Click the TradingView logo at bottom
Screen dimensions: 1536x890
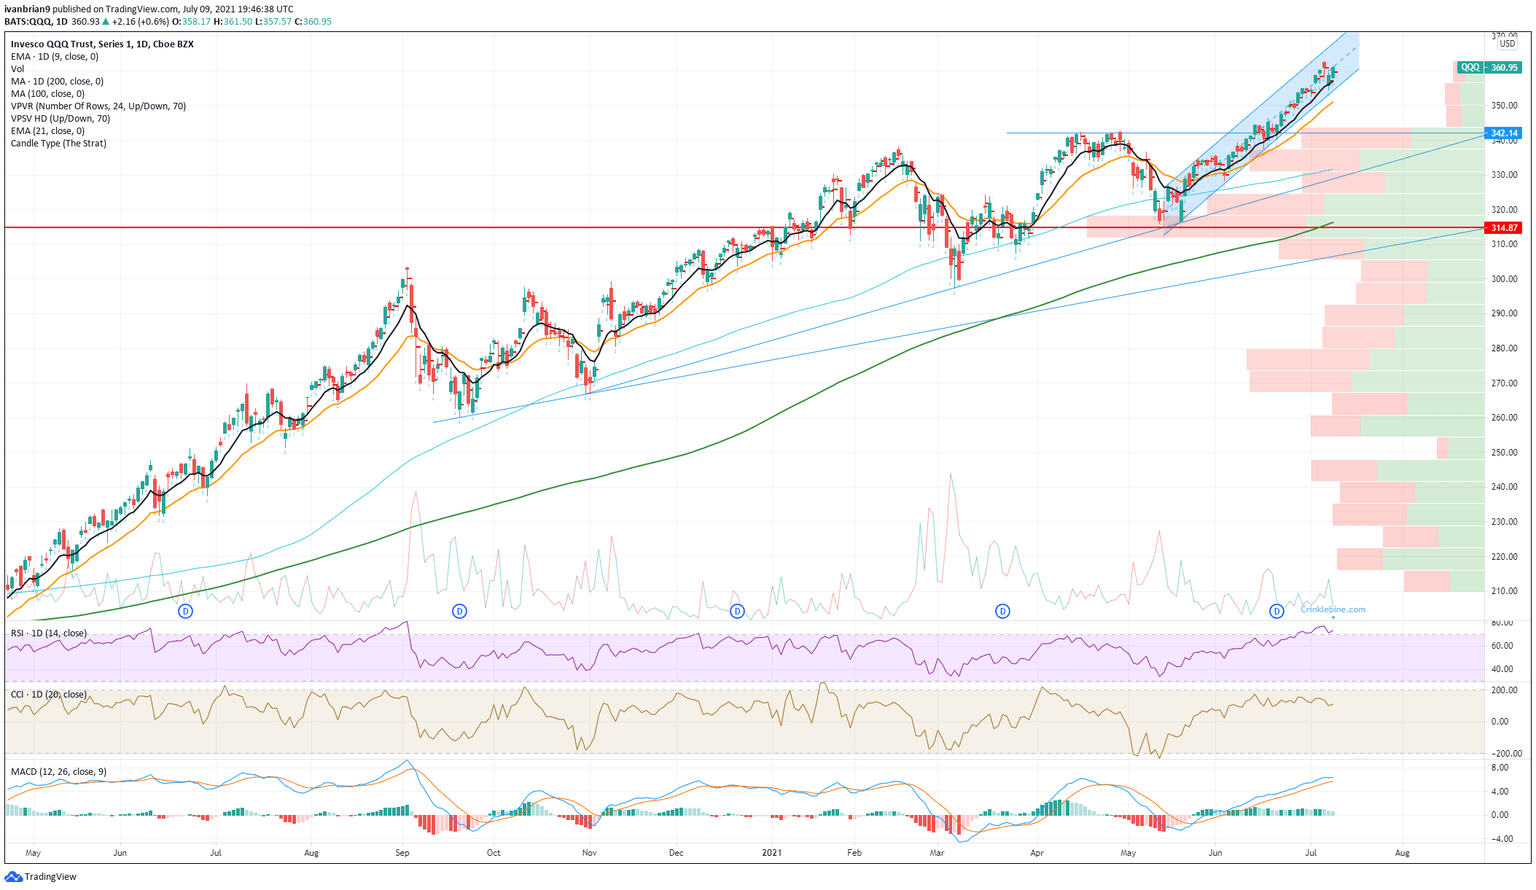(41, 877)
